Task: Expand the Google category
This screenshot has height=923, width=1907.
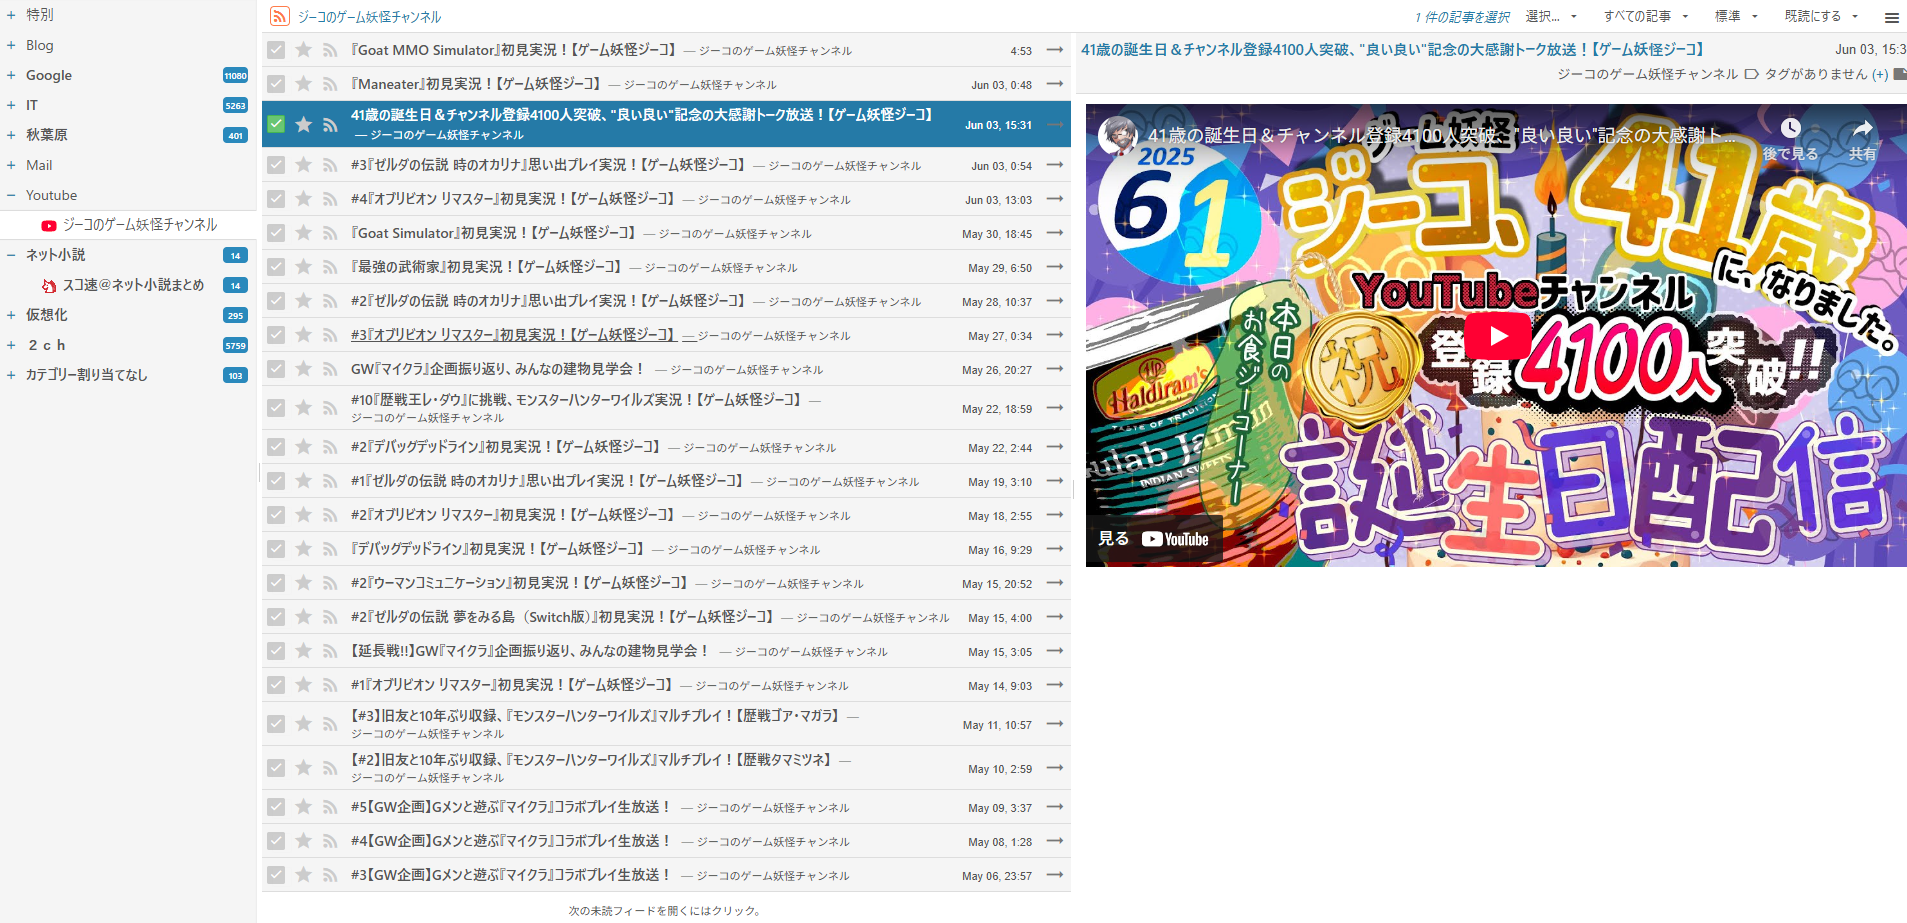Action: pos(11,75)
